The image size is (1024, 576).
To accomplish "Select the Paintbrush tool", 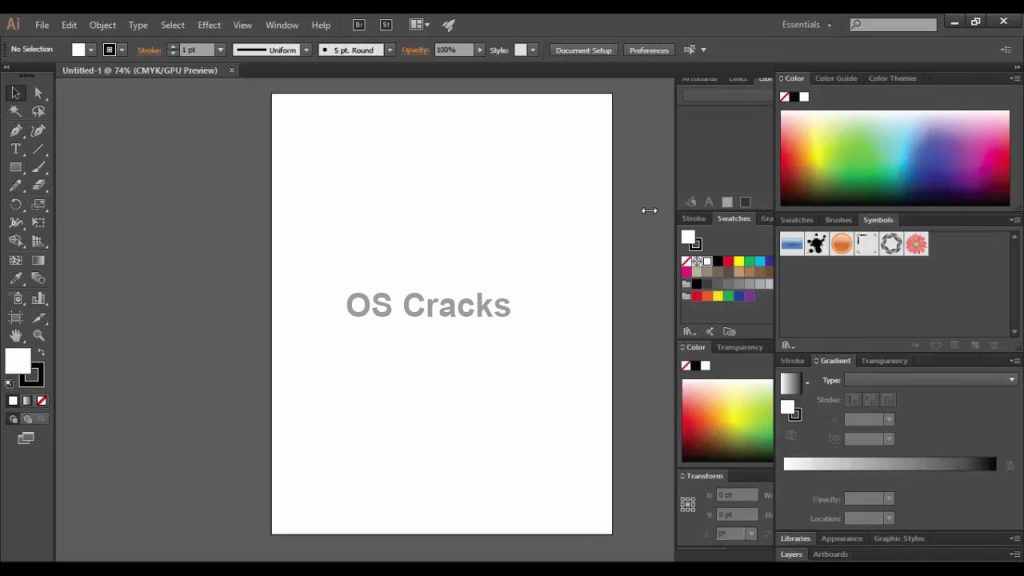I will click(x=39, y=167).
